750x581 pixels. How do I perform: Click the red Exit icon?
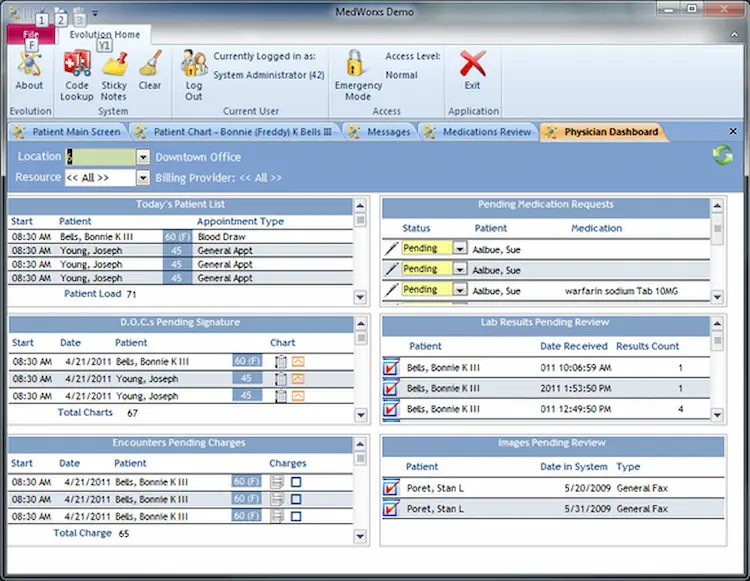click(x=472, y=65)
